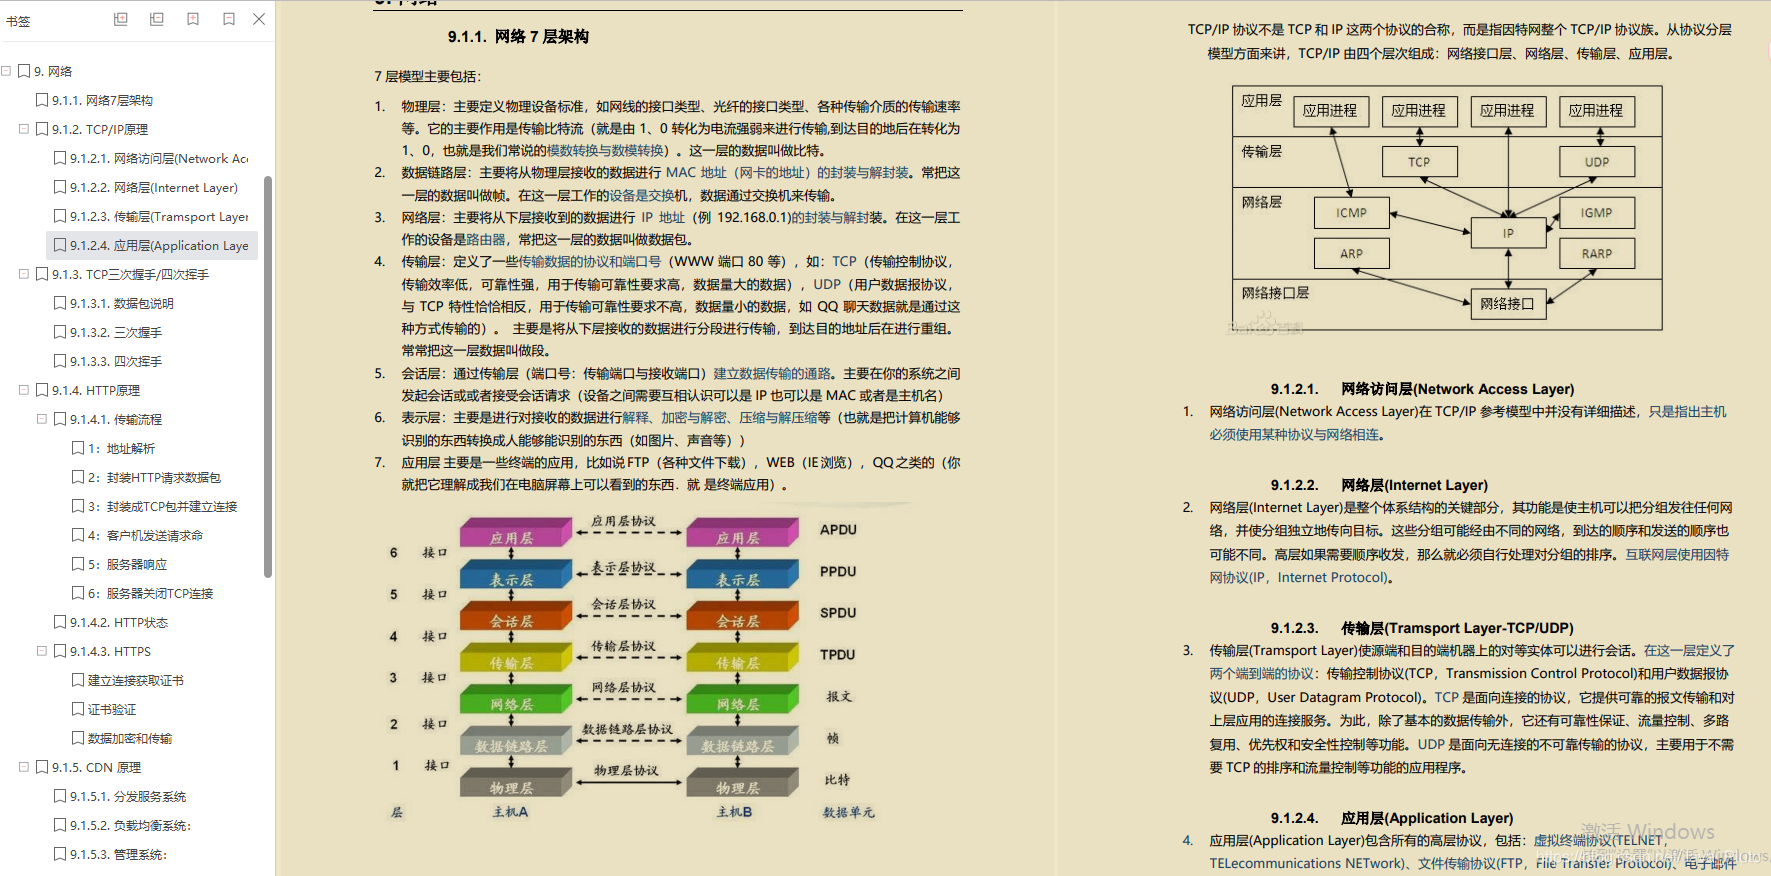1771x876 pixels.
Task: Jump to bookmark 证书验证
Action: point(112,709)
